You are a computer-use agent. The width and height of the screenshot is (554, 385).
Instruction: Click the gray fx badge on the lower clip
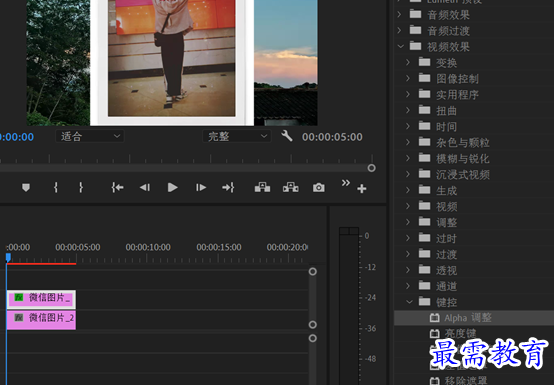pos(19,318)
